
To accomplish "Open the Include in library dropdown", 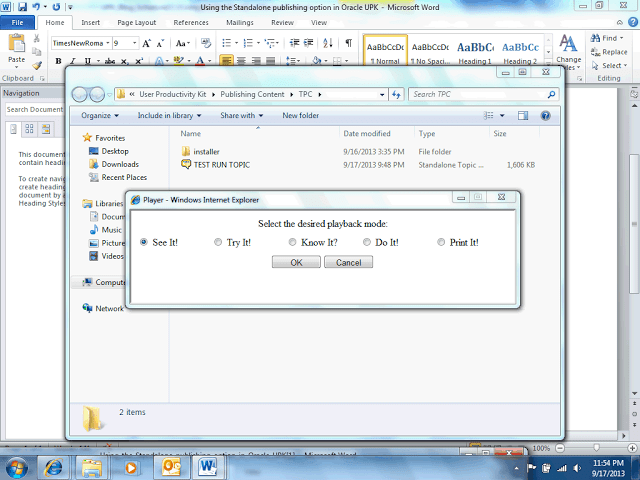I will pyautogui.click(x=169, y=116).
